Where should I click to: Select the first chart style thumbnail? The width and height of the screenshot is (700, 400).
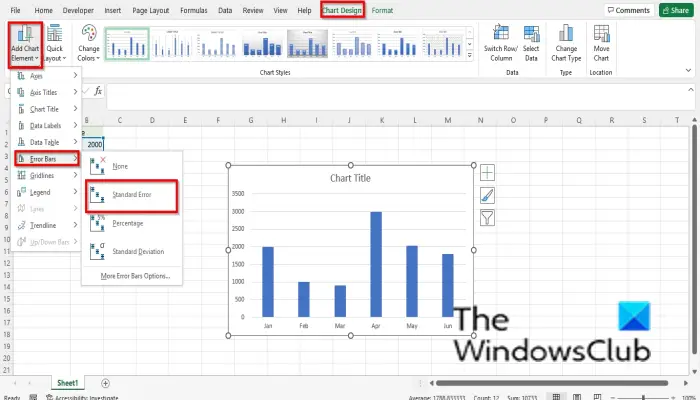tap(127, 44)
